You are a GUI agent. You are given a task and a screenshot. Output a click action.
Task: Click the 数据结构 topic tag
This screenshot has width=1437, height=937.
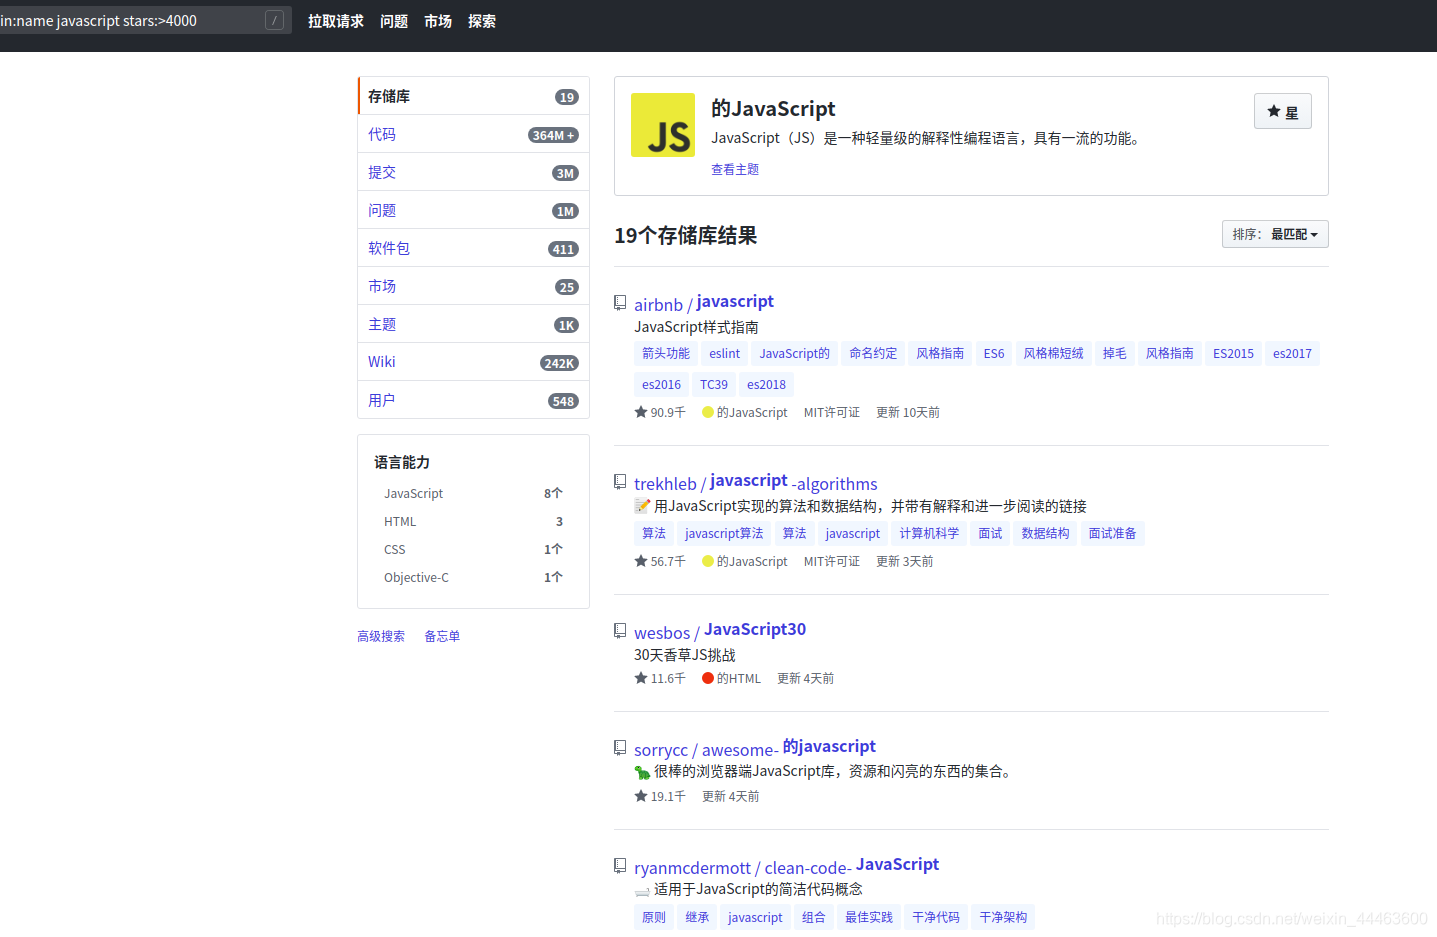pyautogui.click(x=1045, y=533)
